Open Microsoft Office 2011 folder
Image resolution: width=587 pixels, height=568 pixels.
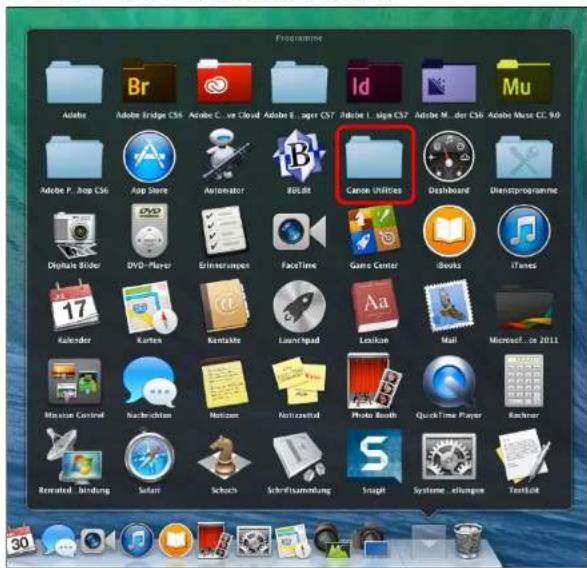pos(523,308)
